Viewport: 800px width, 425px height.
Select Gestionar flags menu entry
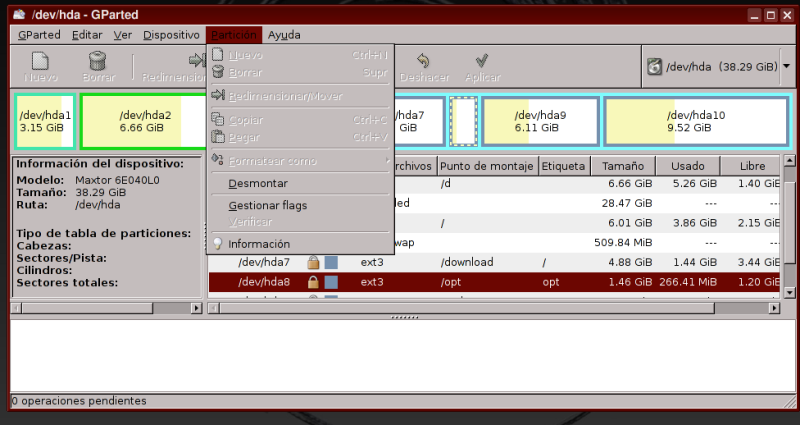(x=267, y=206)
